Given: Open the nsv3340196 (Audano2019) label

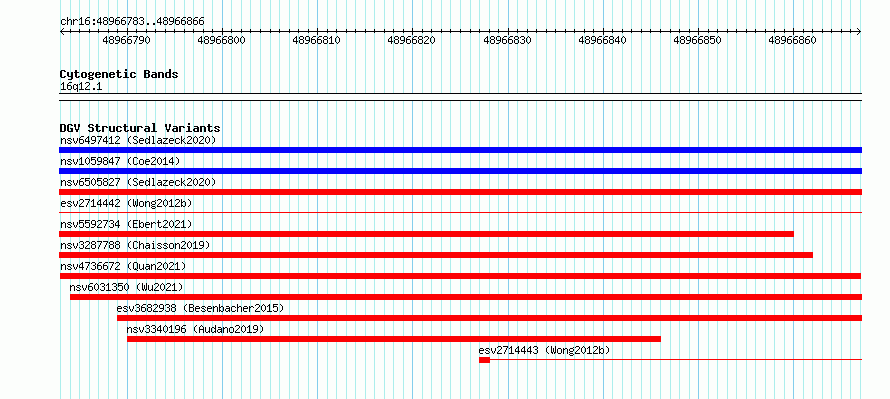Looking at the screenshot, I should click(x=195, y=329).
